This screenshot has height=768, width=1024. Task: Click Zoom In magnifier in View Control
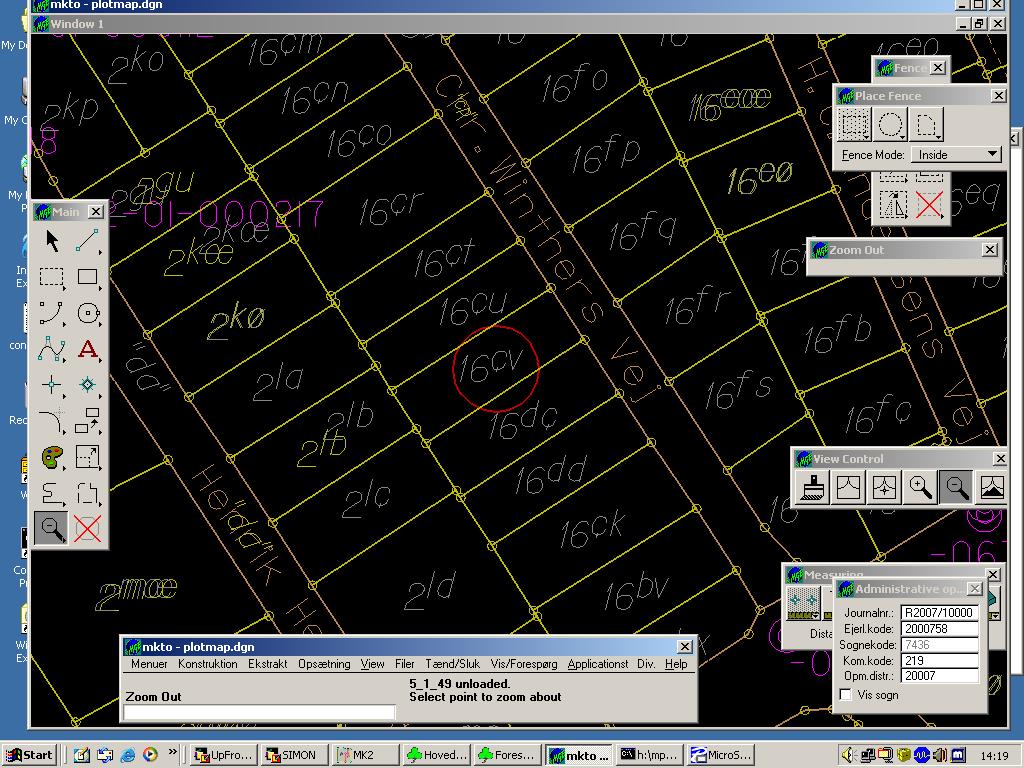tap(920, 487)
